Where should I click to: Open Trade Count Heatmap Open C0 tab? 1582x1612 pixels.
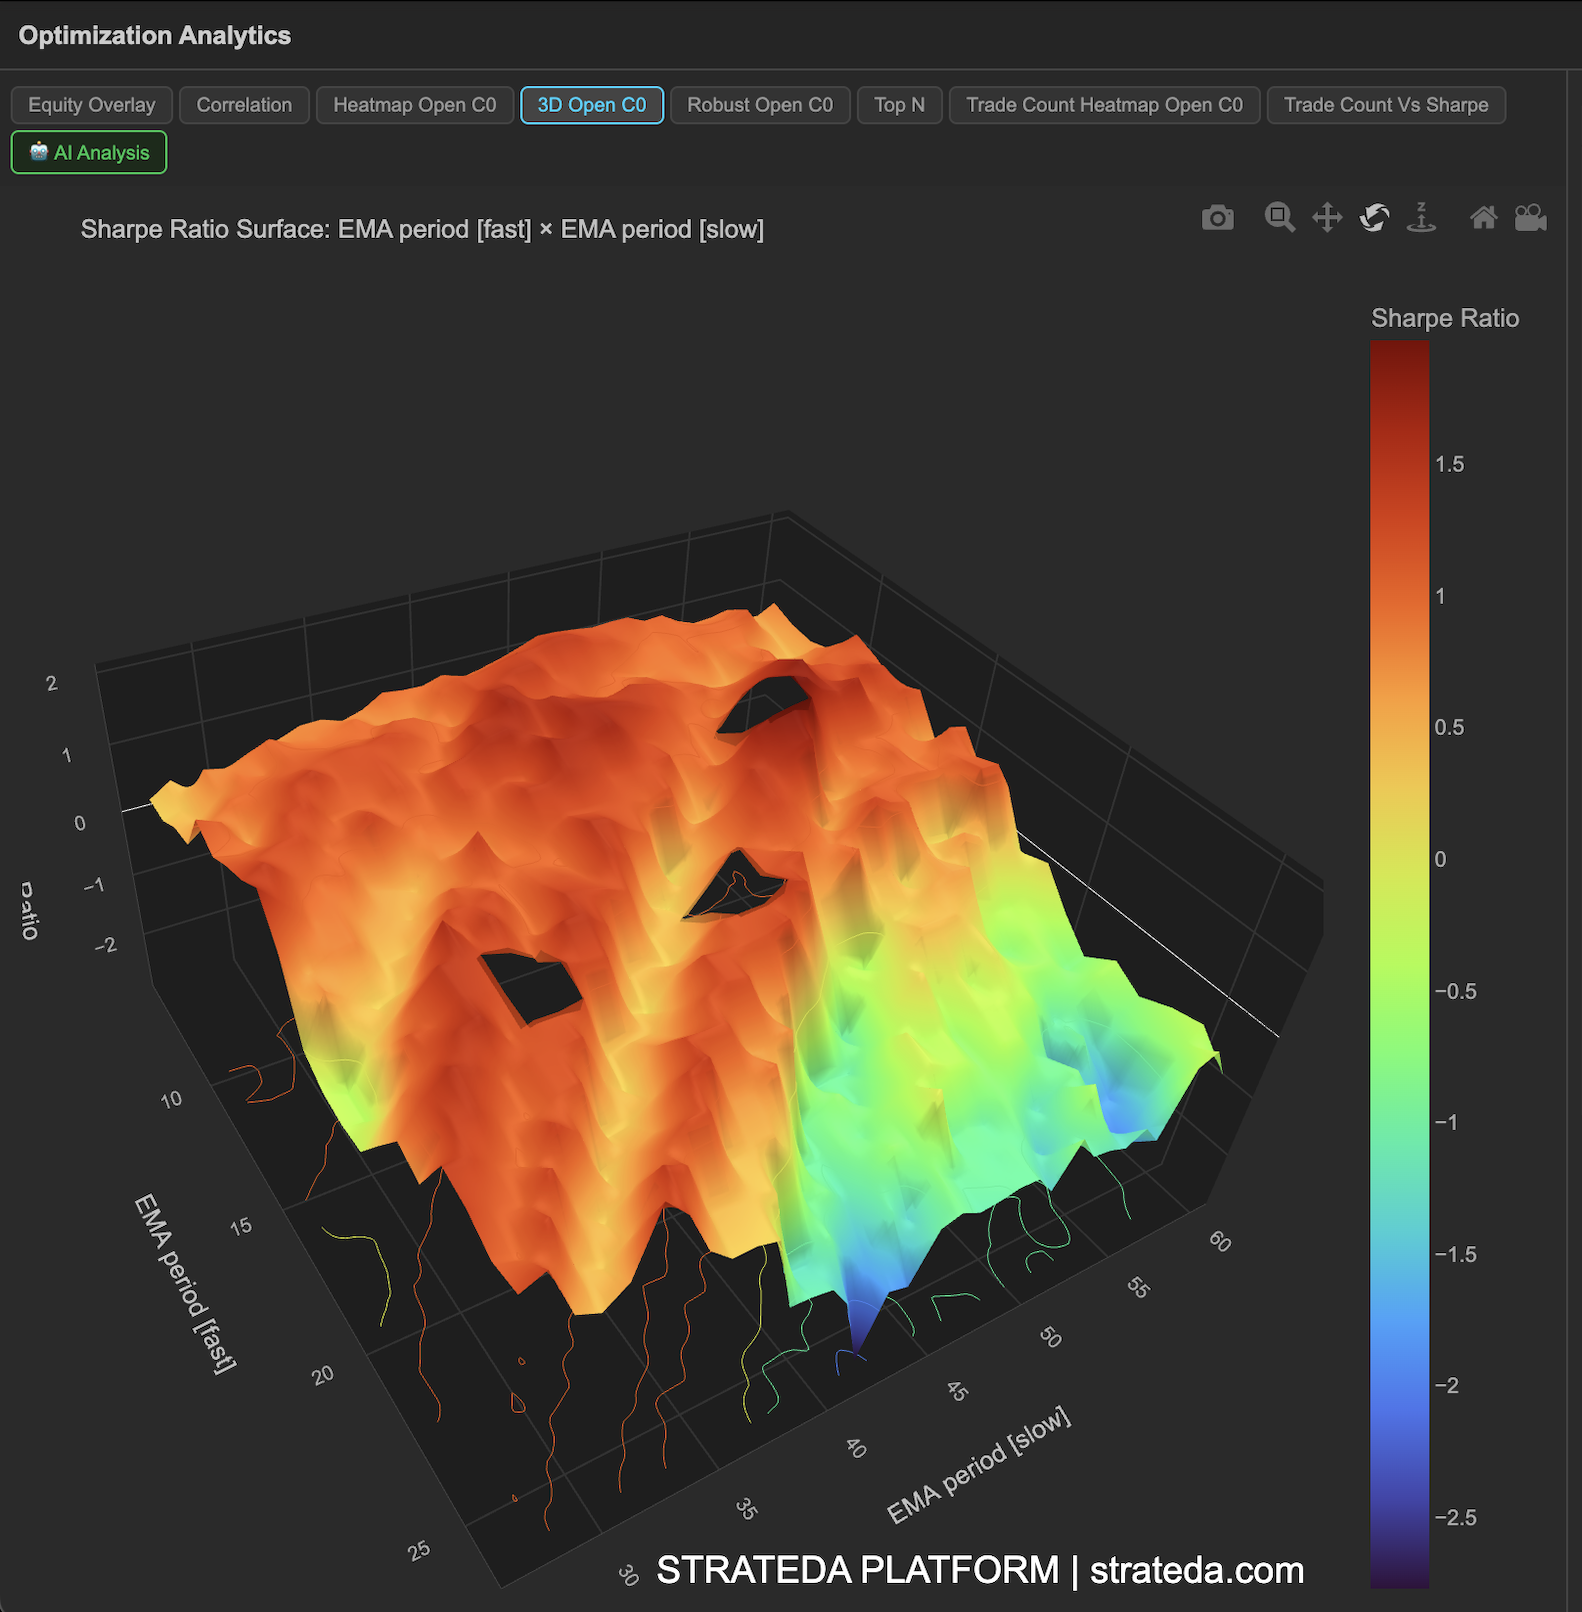coord(1104,105)
